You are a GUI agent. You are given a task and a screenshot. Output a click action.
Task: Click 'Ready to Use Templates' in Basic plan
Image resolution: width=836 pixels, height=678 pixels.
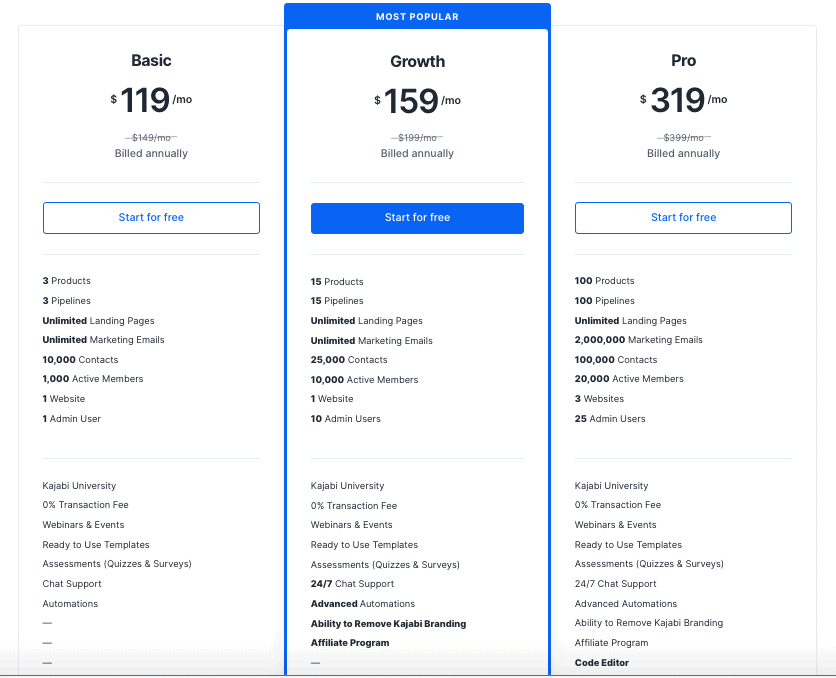click(x=96, y=545)
